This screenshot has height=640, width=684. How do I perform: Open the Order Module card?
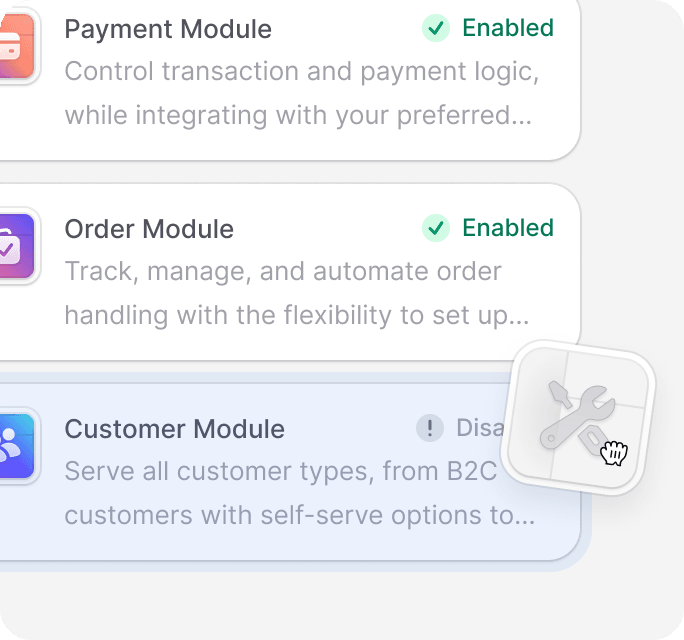pos(290,272)
